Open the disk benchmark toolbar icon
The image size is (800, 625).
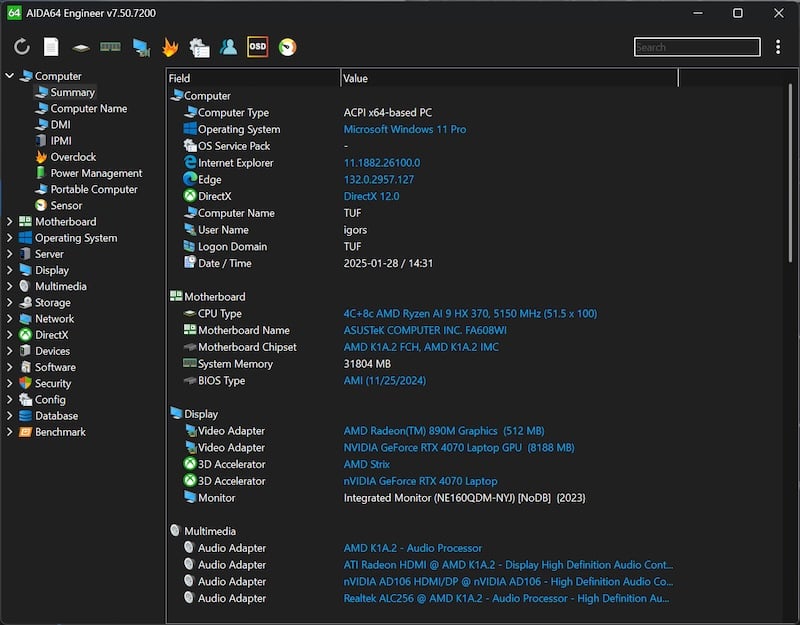[81, 48]
